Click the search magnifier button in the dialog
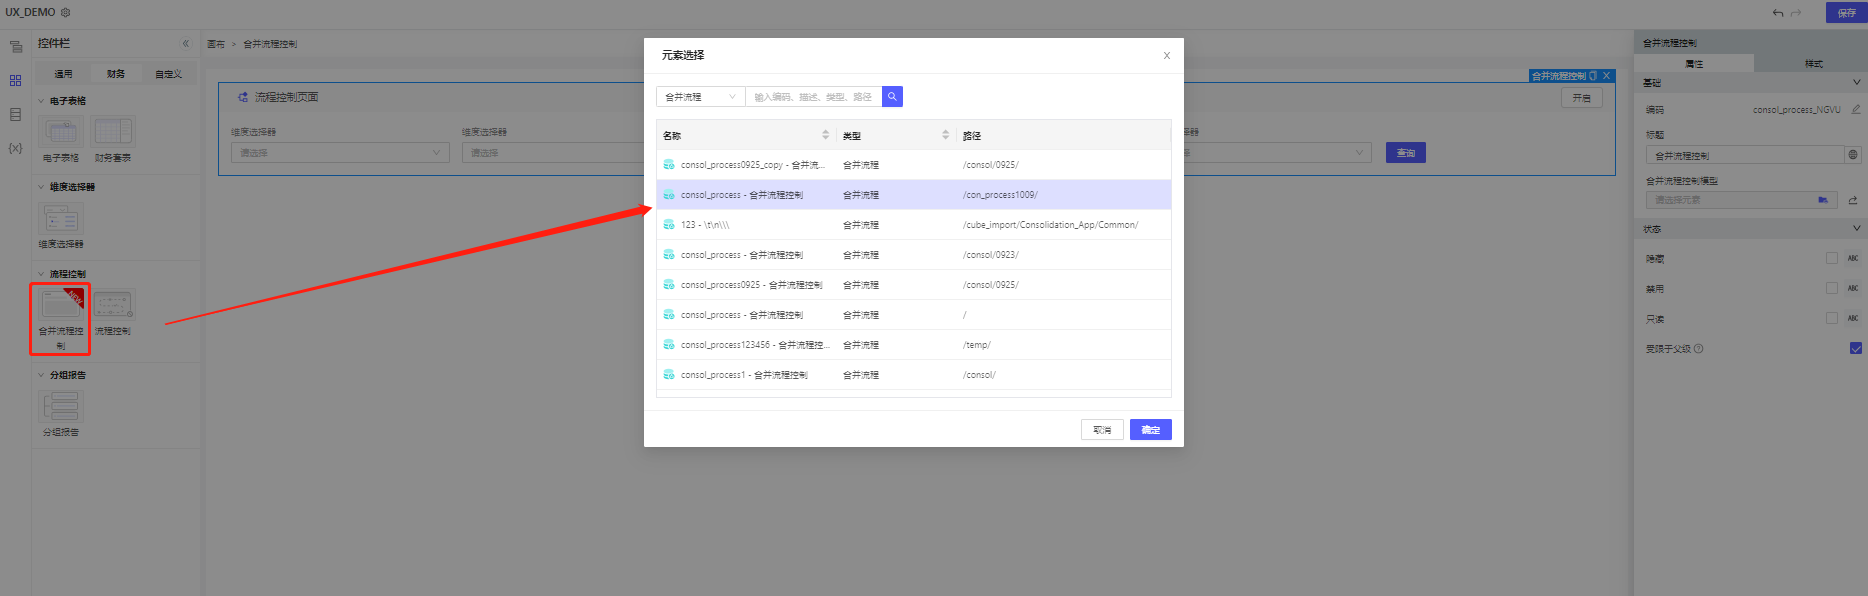 coord(892,97)
